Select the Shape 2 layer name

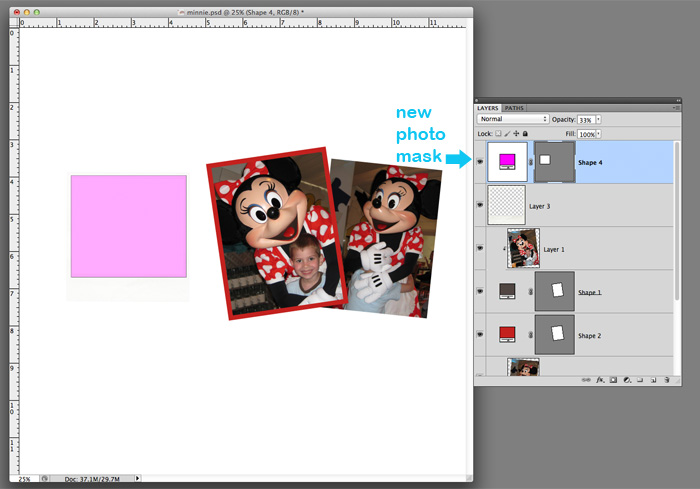pos(590,336)
